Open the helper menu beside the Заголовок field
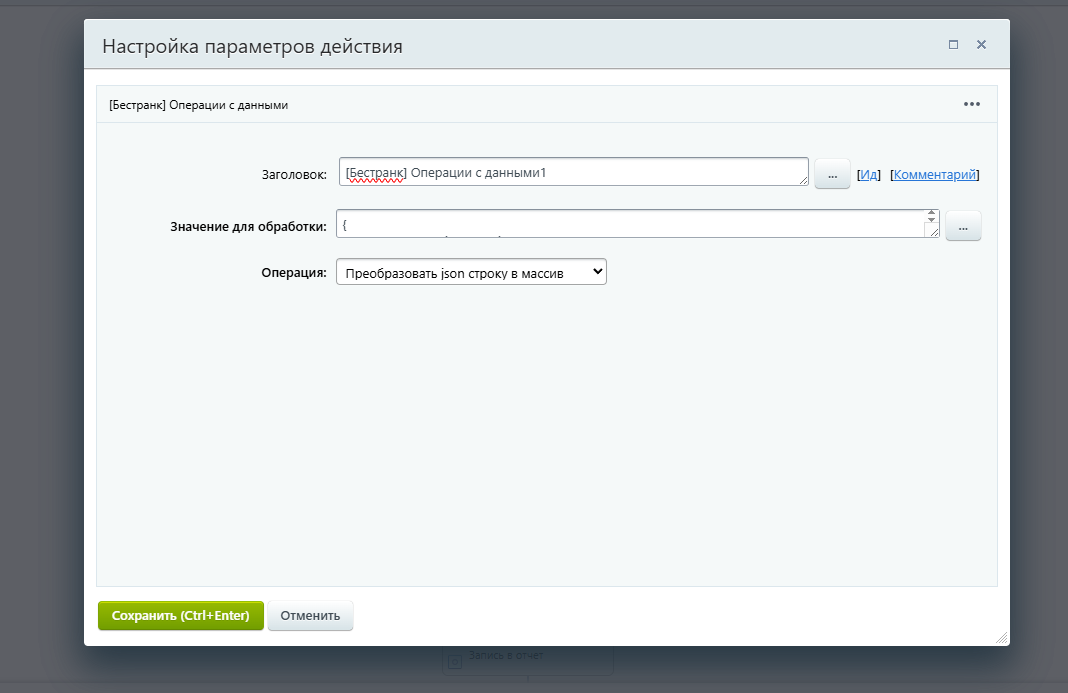This screenshot has width=1068, height=693. click(x=832, y=173)
